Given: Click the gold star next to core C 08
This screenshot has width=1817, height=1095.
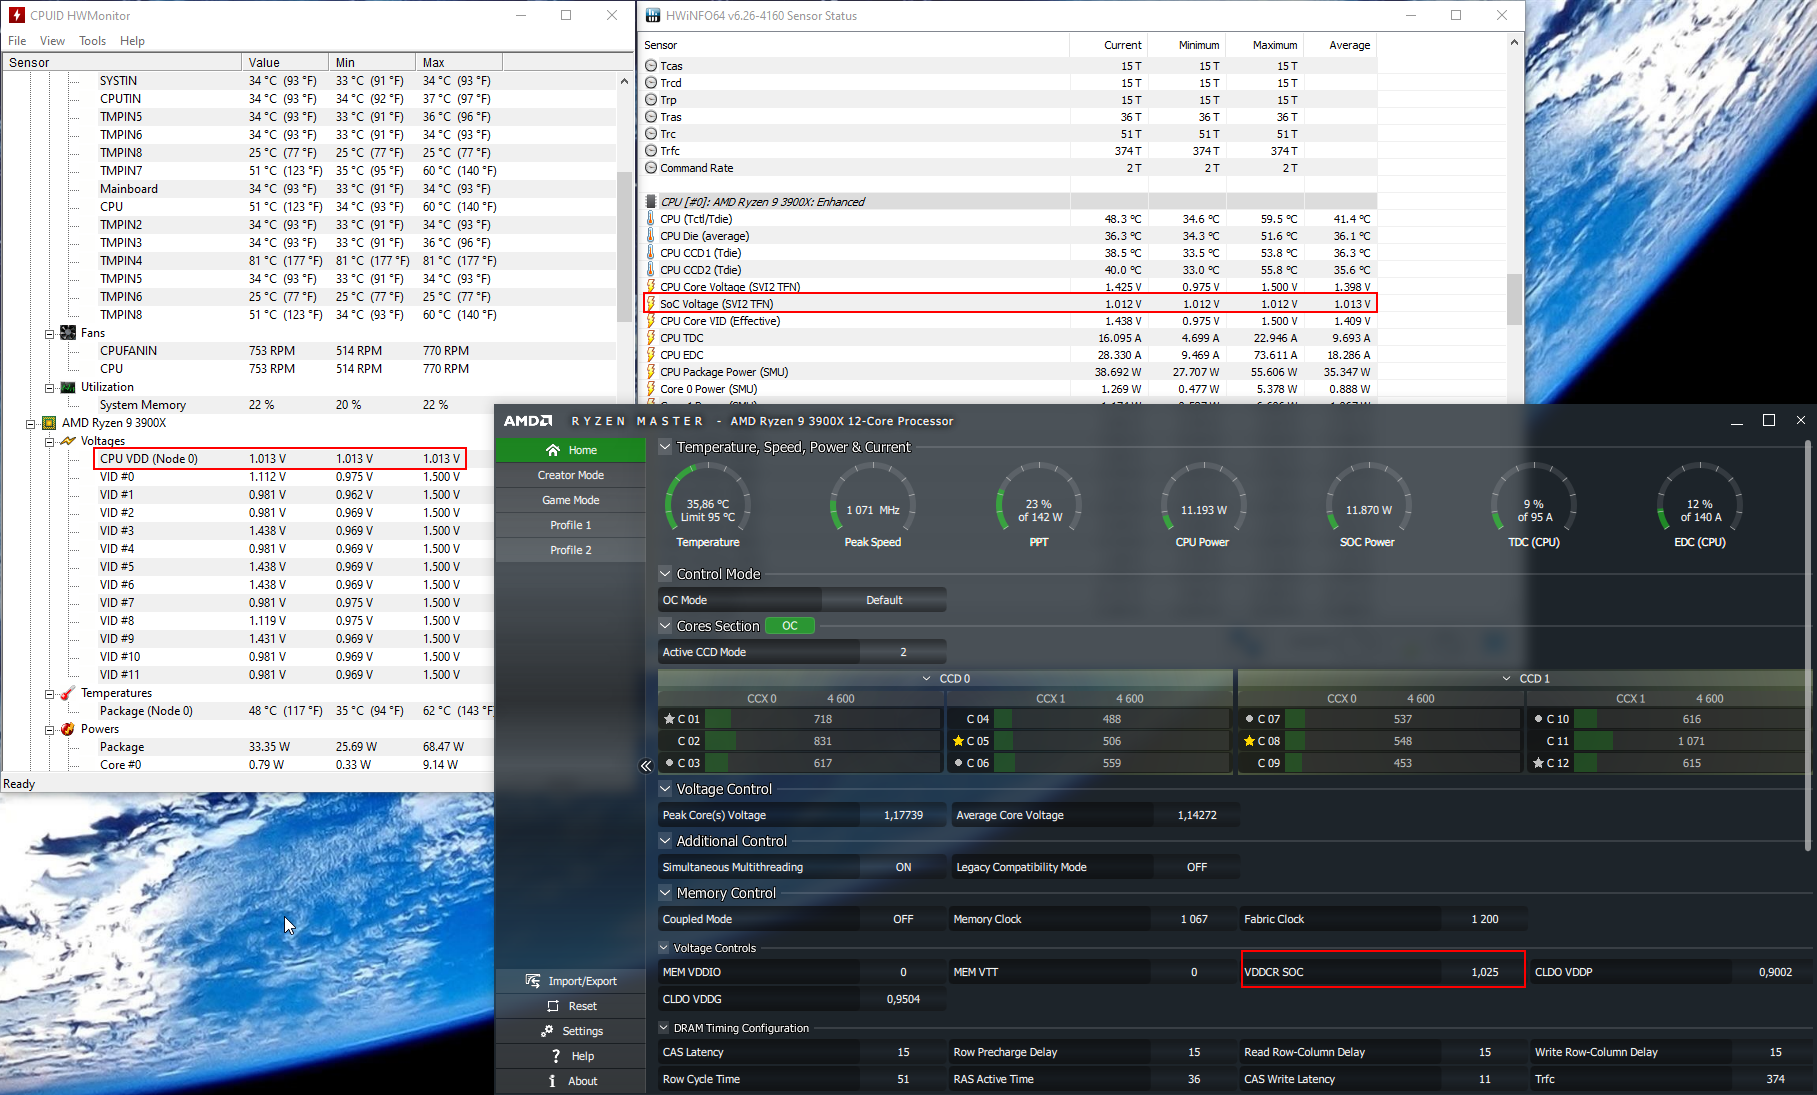Looking at the screenshot, I should click(1249, 741).
